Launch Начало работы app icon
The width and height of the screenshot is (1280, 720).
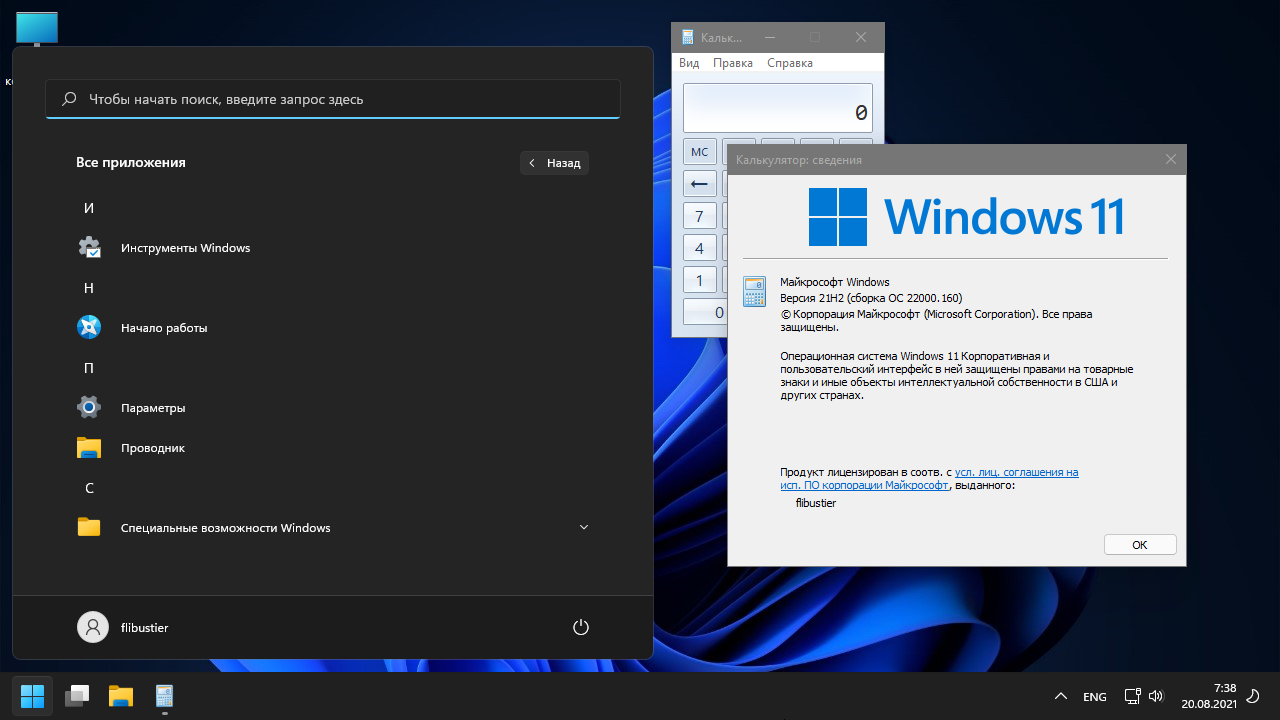tap(90, 328)
